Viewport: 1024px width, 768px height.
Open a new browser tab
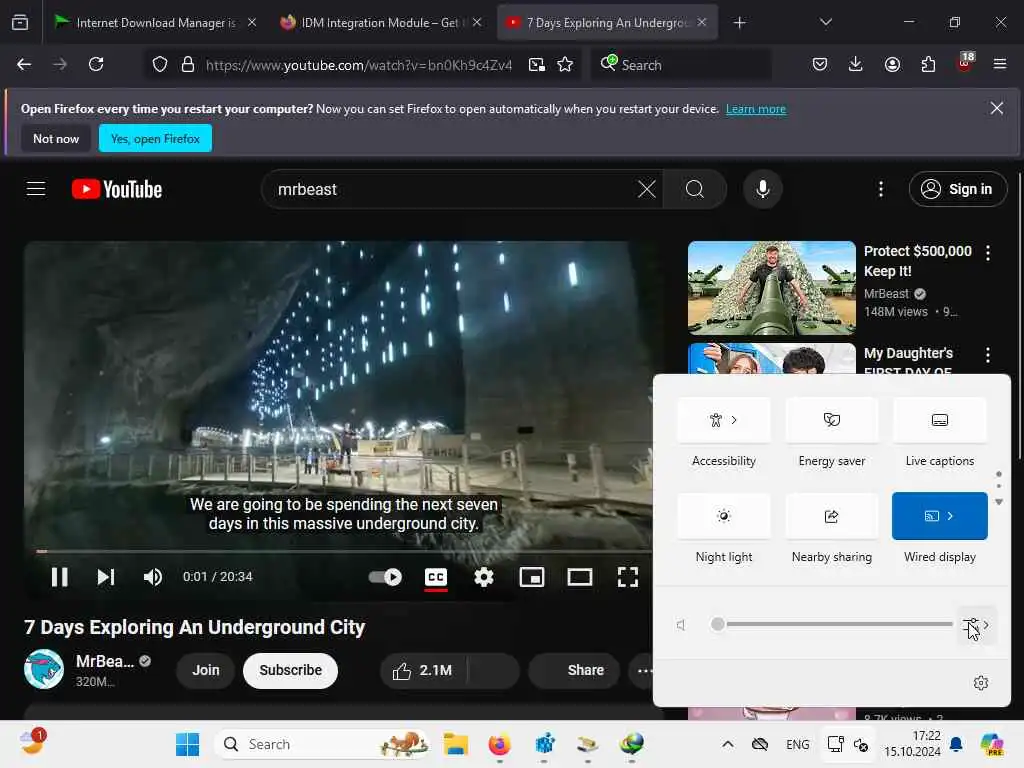(739, 23)
